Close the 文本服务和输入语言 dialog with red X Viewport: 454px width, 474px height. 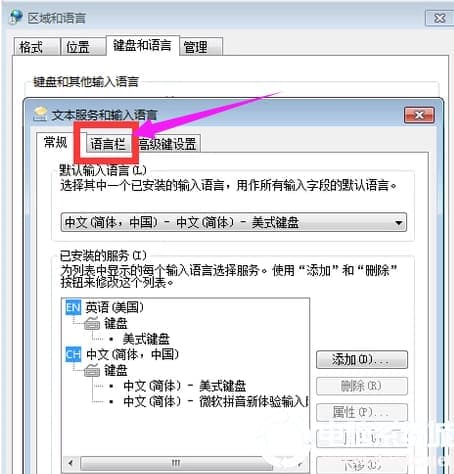419,115
